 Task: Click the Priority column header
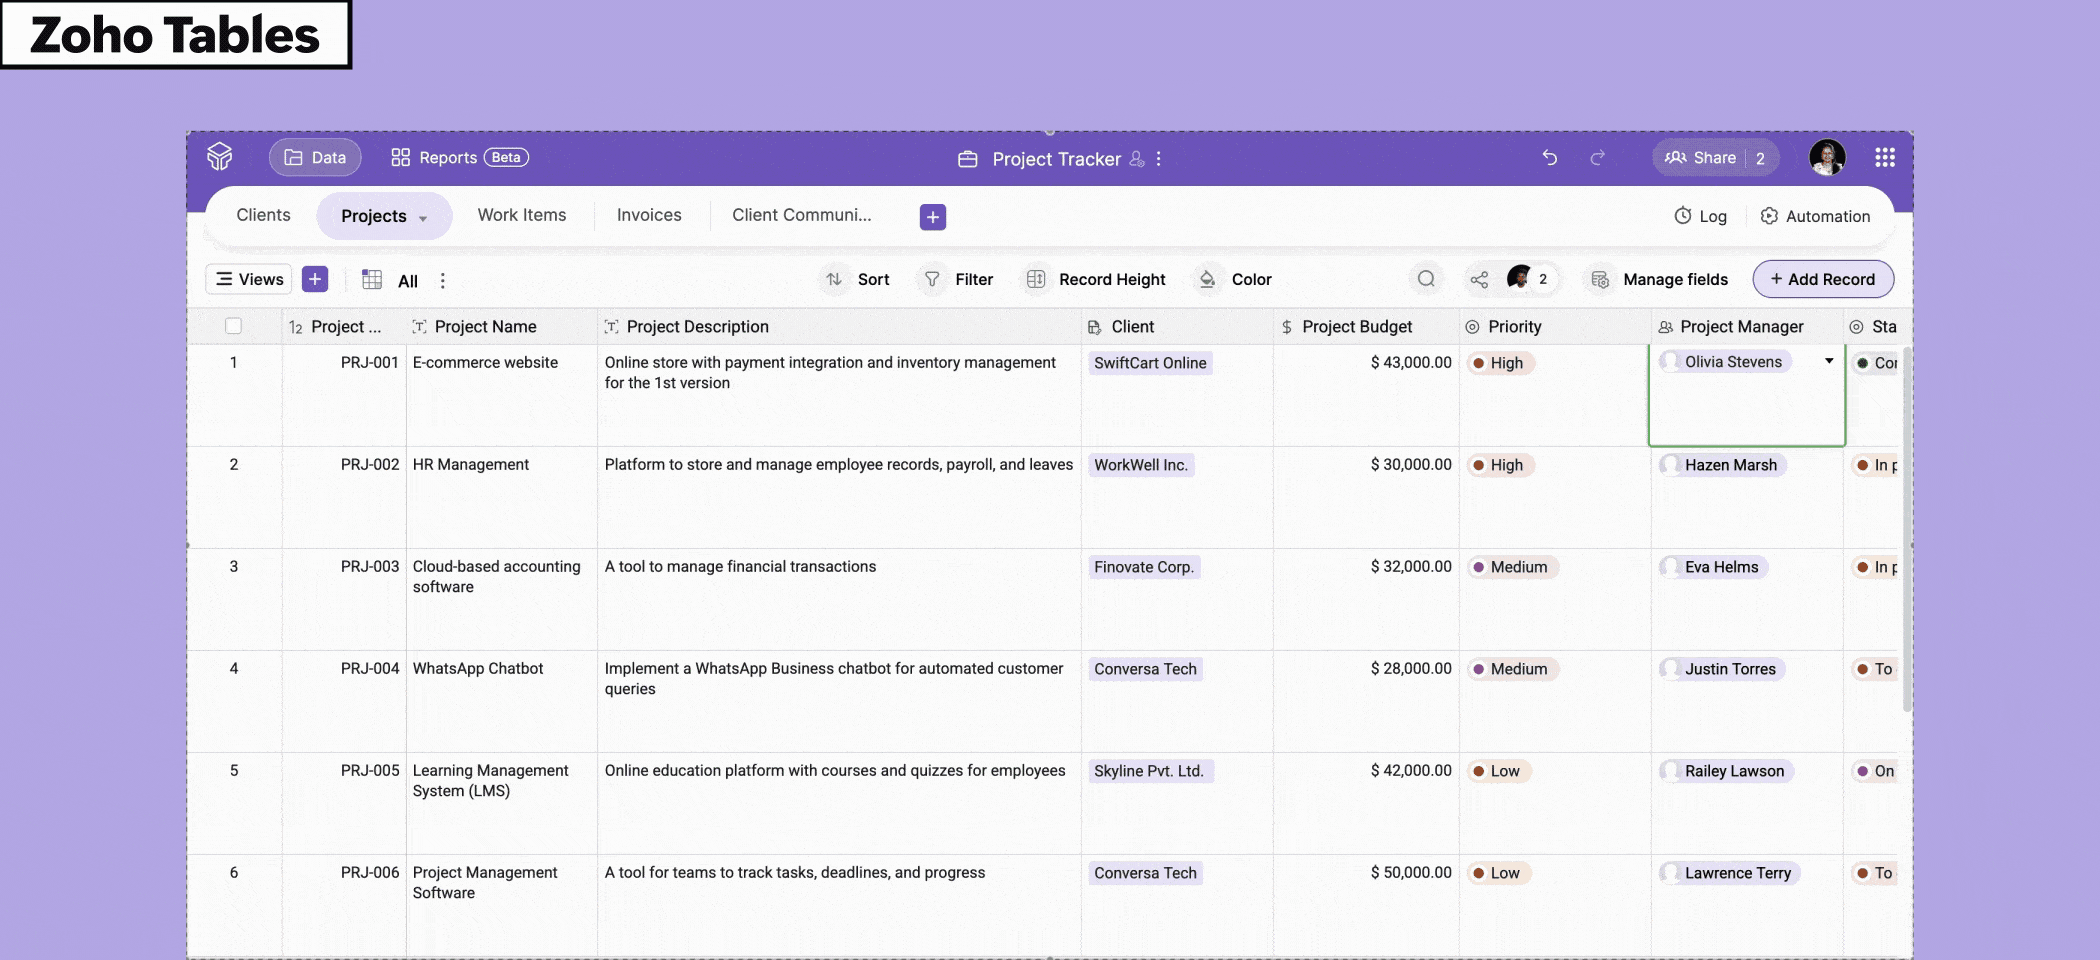click(x=1555, y=326)
